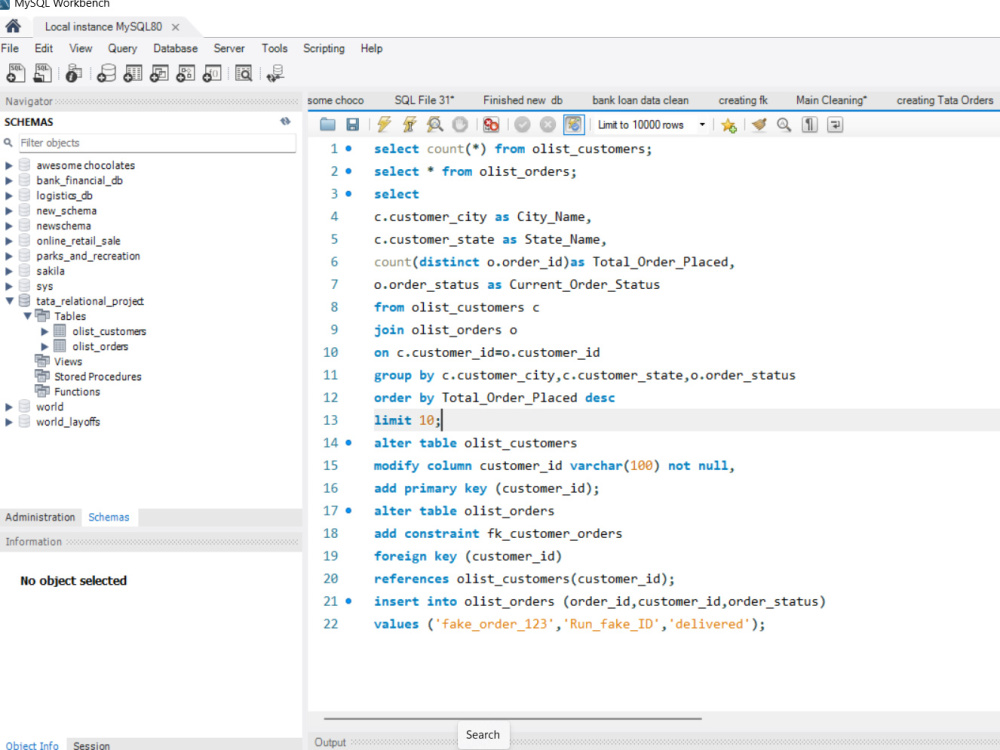Screen dimensions: 1000x750
Task: Expand the awesome chocolates schema
Action: coord(9,165)
